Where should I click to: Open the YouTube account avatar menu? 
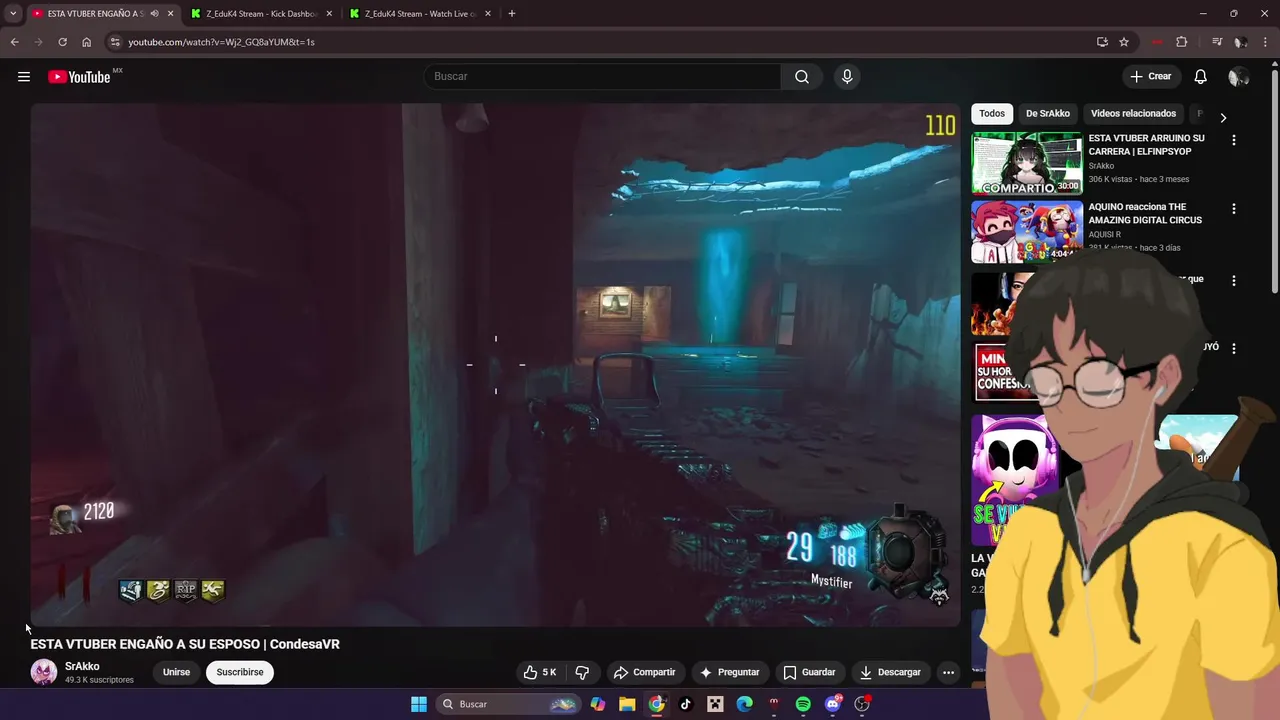(x=1238, y=77)
